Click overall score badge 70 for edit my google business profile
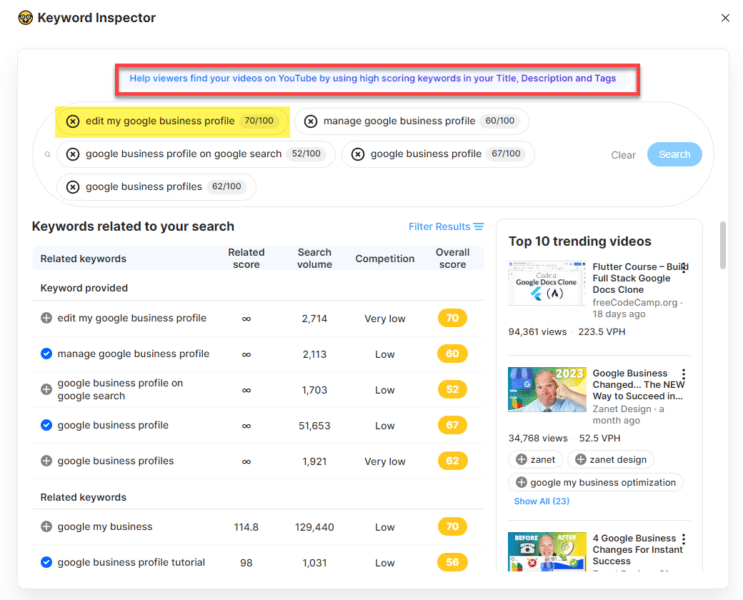Image resolution: width=743 pixels, height=600 pixels. (453, 318)
